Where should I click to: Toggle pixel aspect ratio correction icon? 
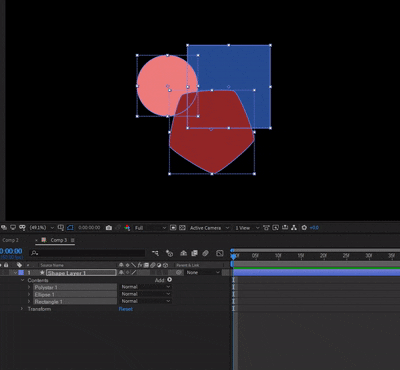pyautogui.click(x=266, y=228)
